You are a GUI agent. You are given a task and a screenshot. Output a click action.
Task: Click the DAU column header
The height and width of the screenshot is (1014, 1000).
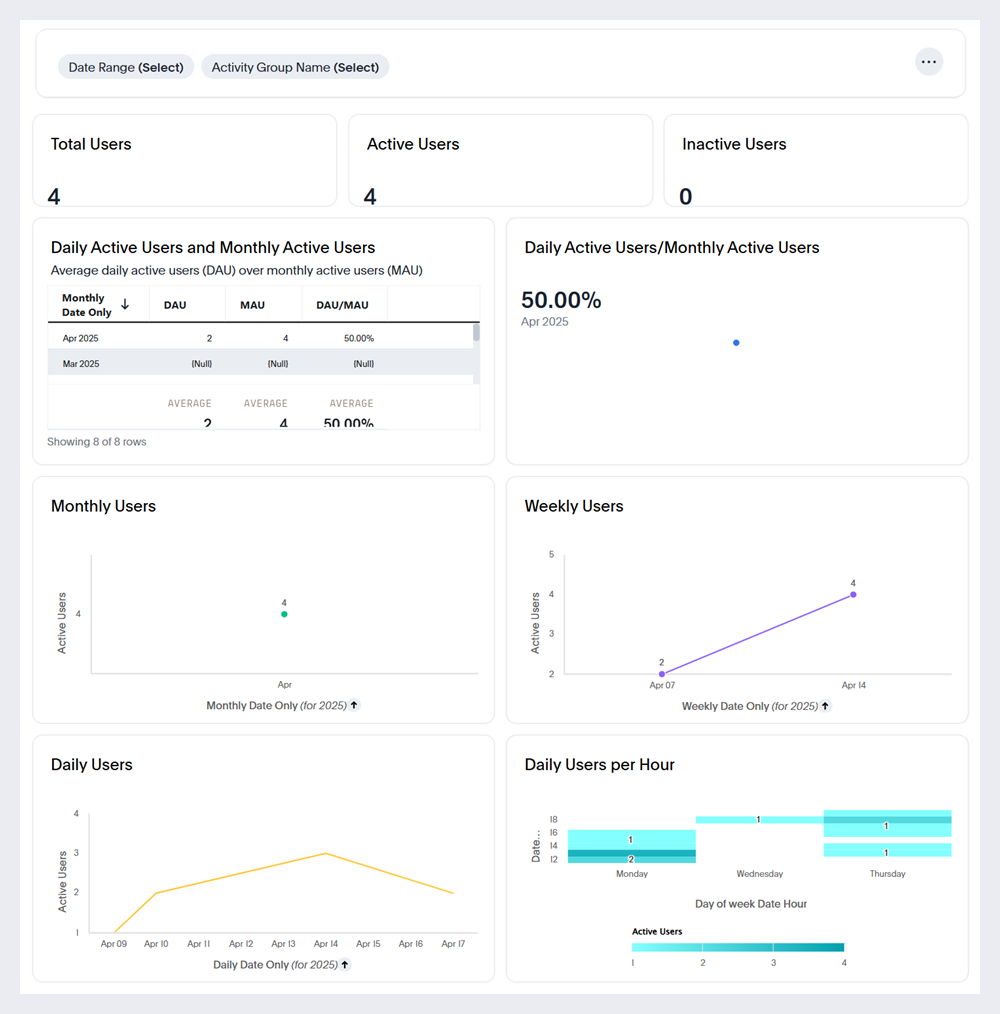point(175,305)
